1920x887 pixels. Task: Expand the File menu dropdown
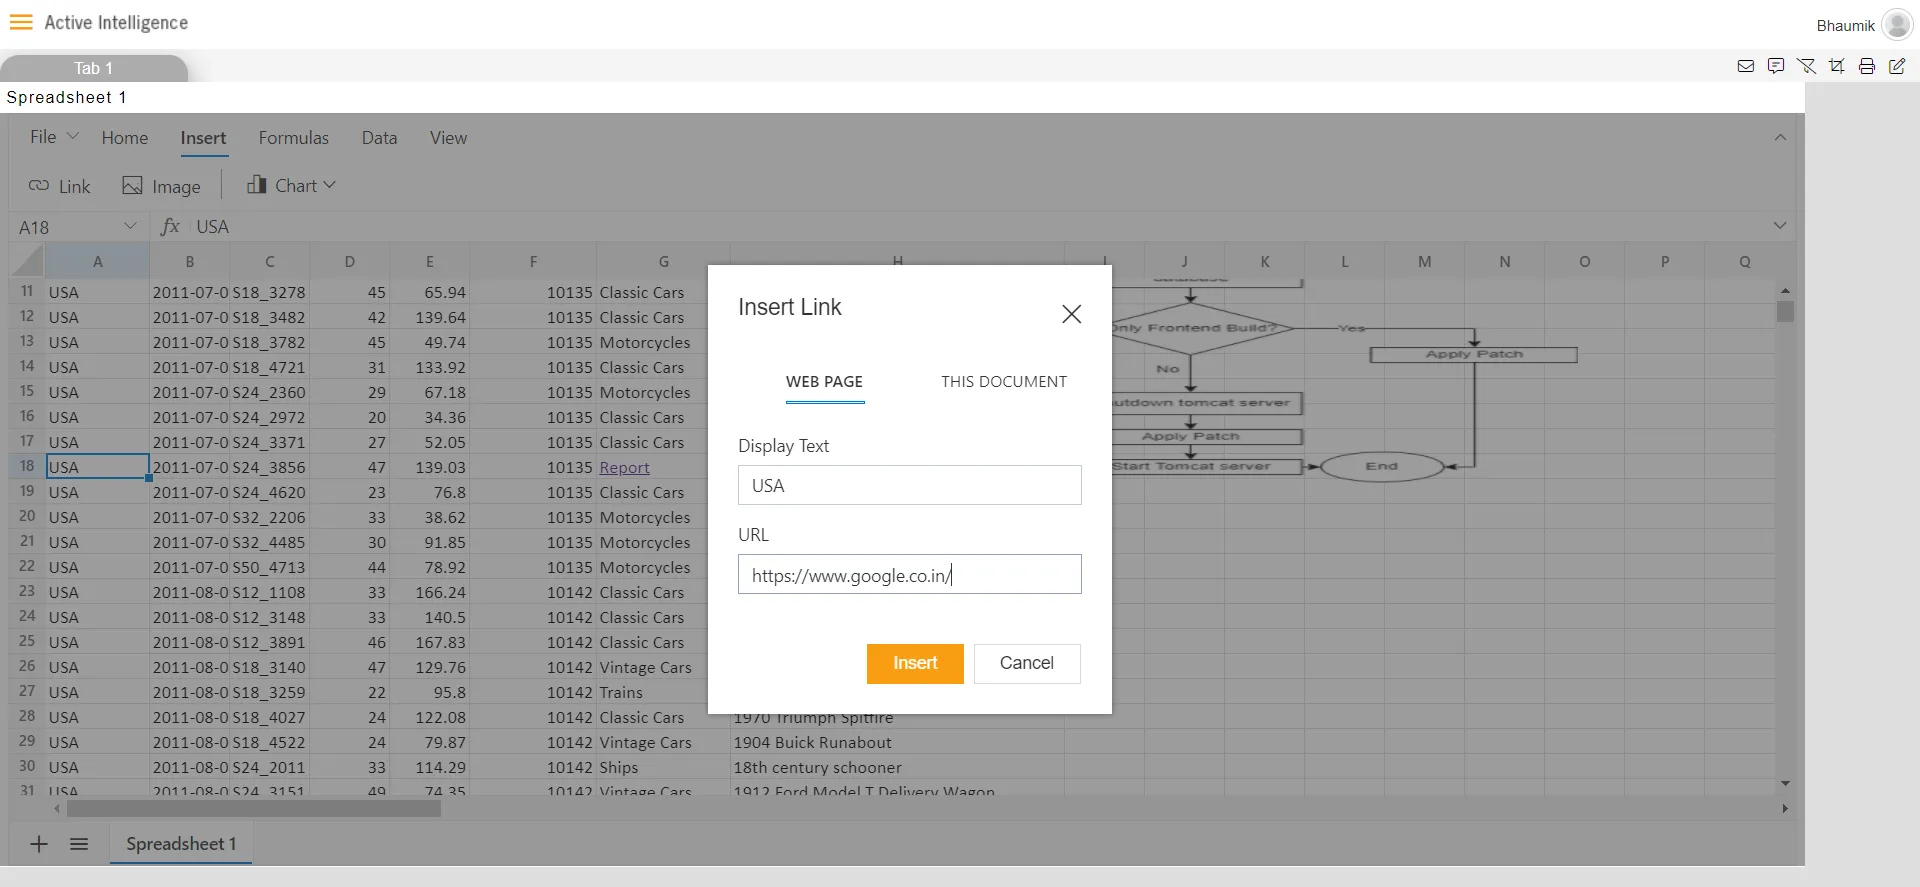point(54,137)
